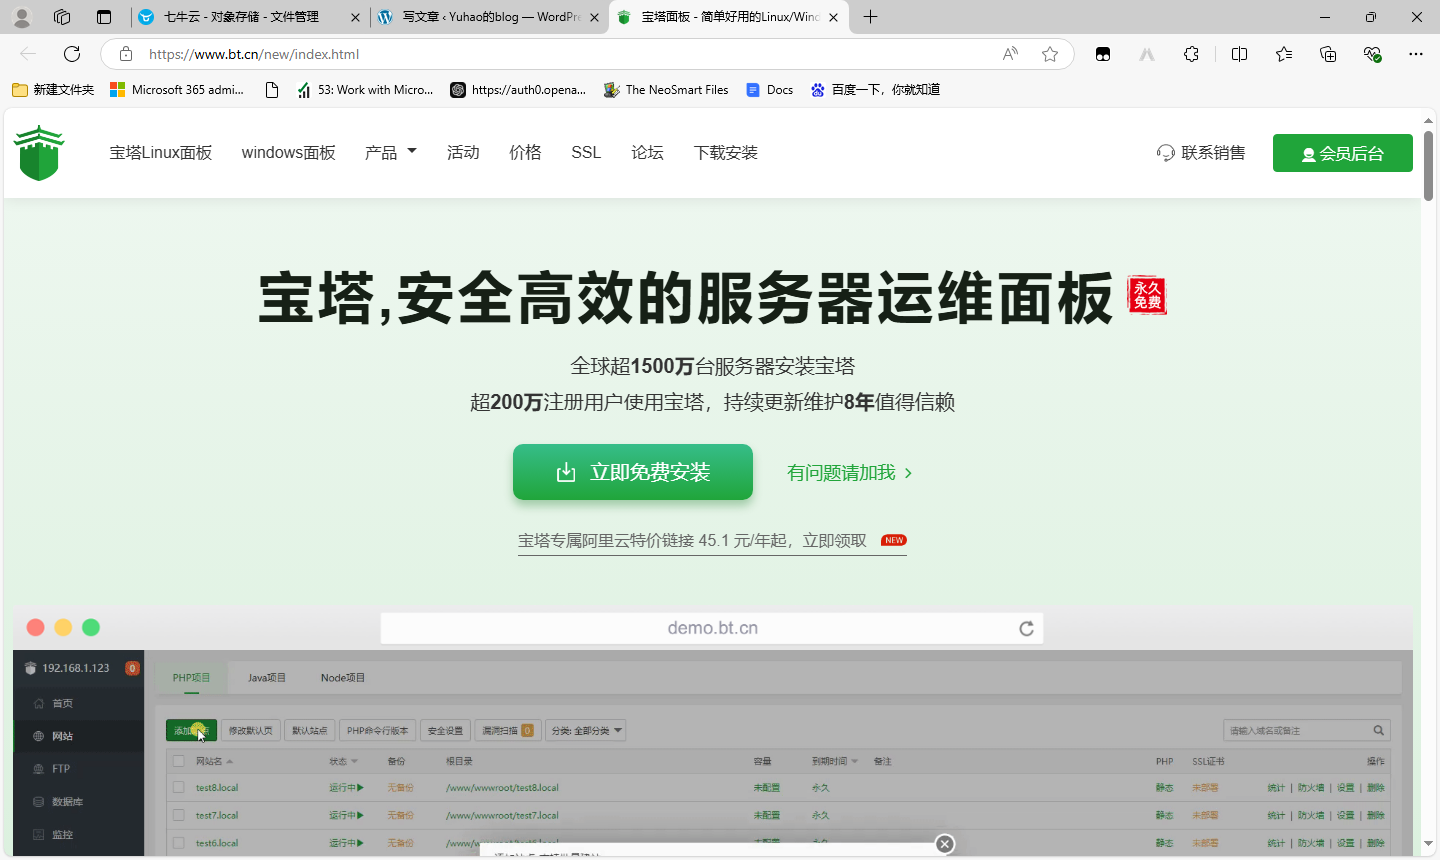The height and width of the screenshot is (860, 1440).
Task: Activate read aloud icon in address bar
Action: click(x=1010, y=54)
